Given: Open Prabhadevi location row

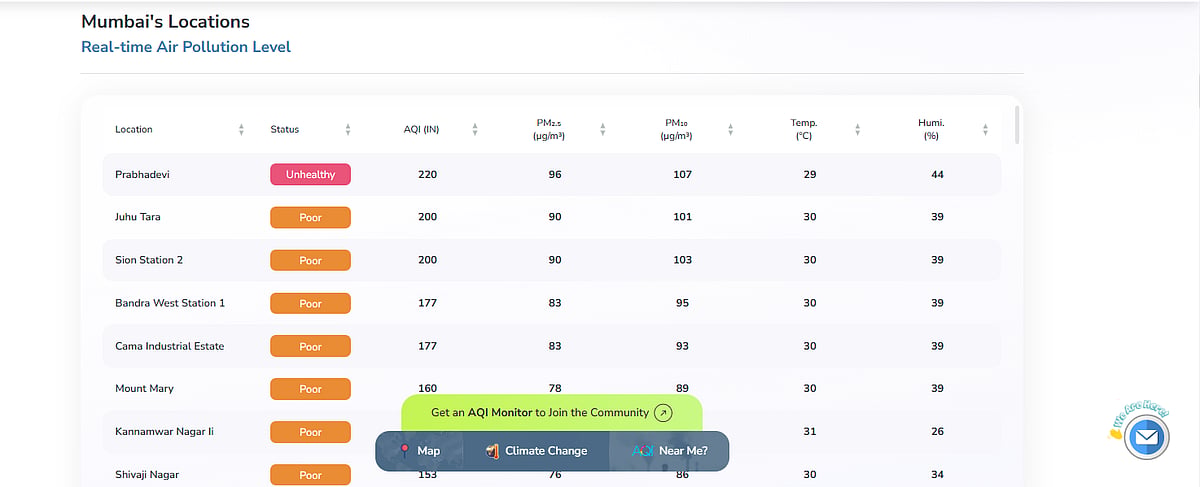Looking at the screenshot, I should click(x=552, y=174).
